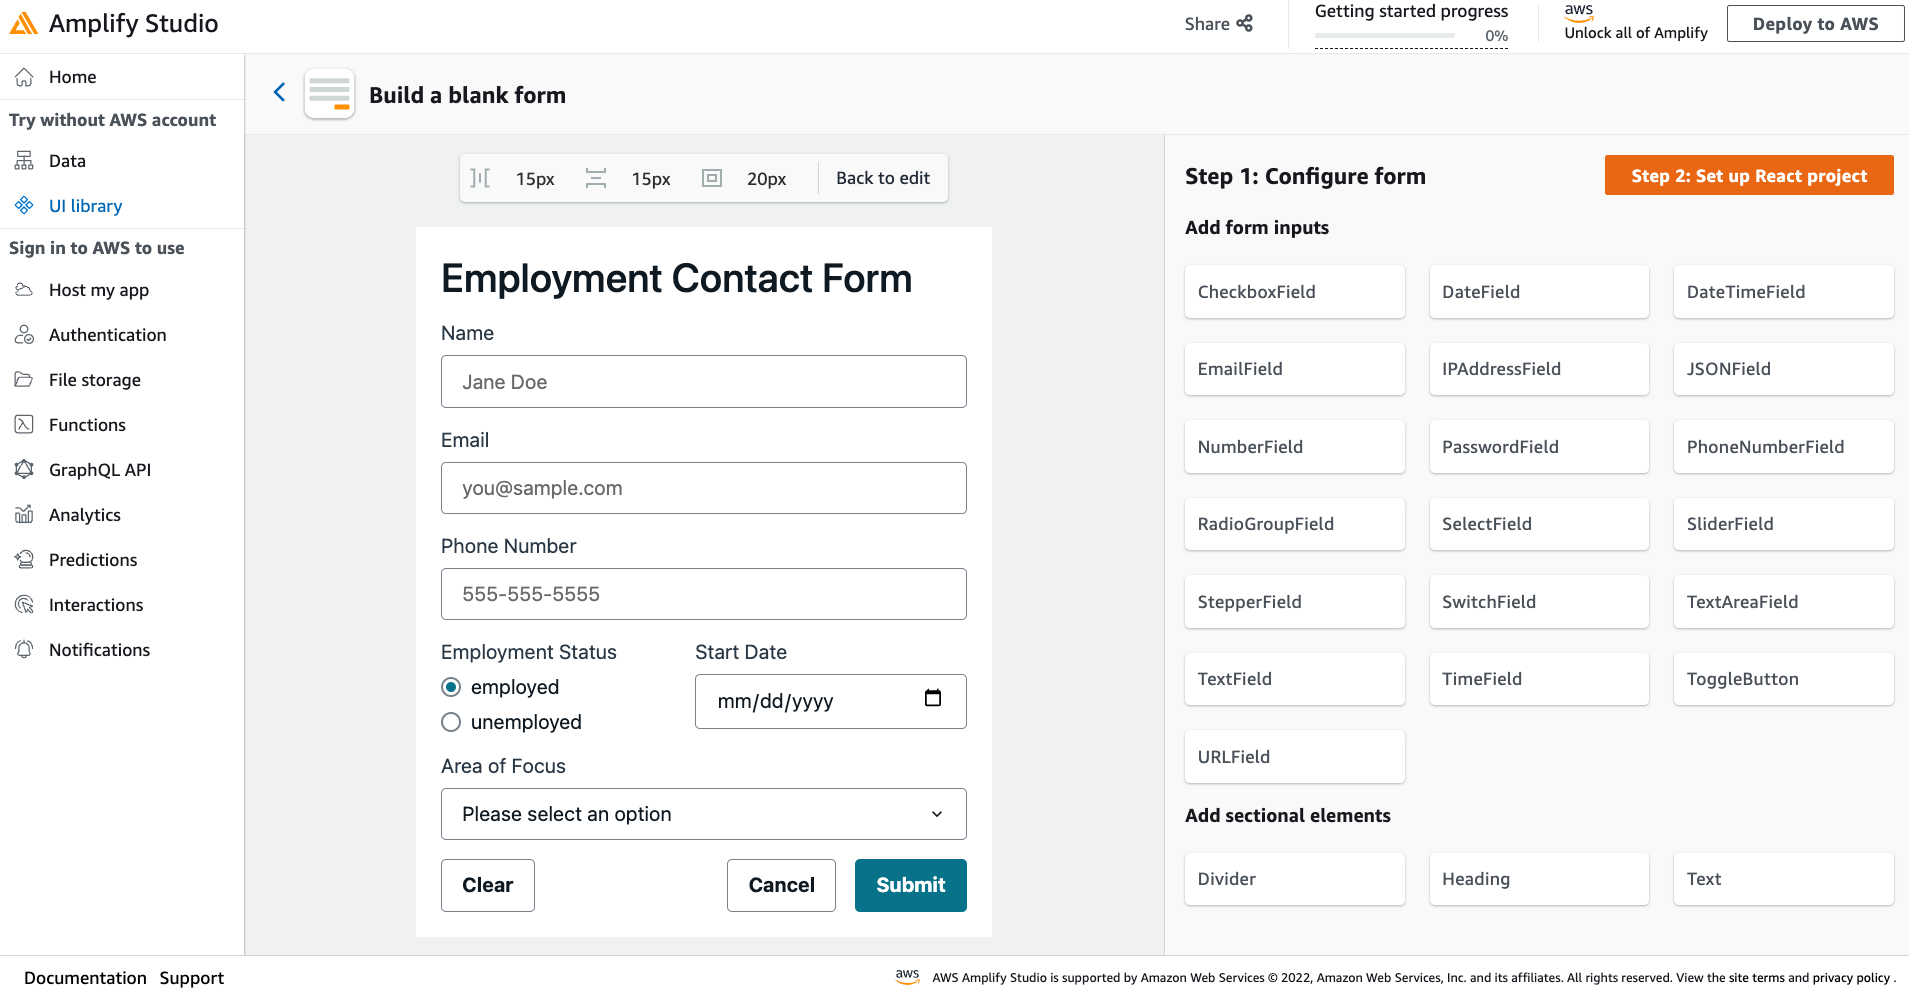Click the Share icon in the header
Image resolution: width=1909 pixels, height=993 pixels.
click(x=1245, y=23)
